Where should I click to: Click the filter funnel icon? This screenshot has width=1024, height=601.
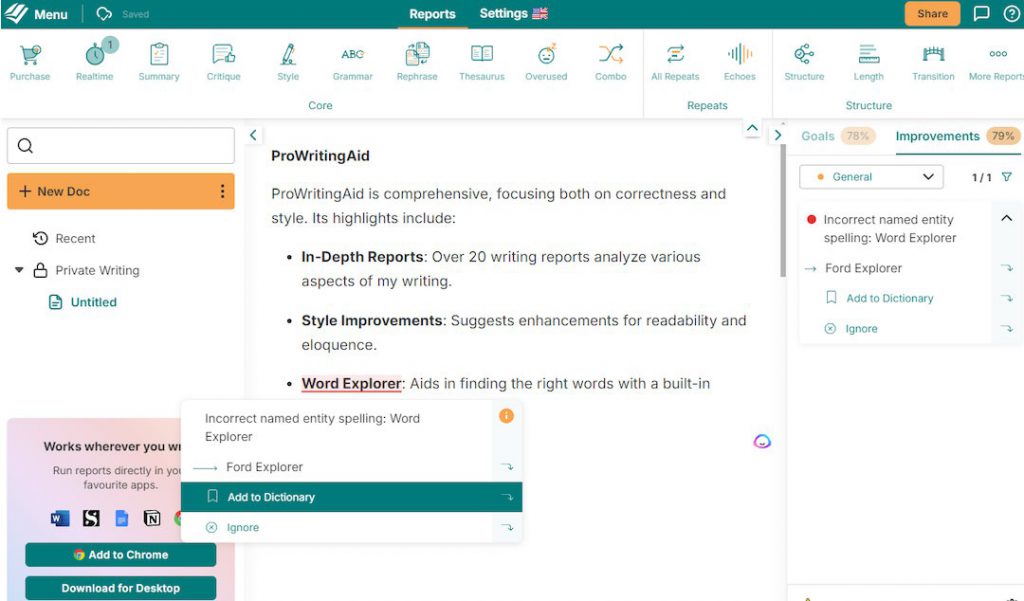[1007, 177]
